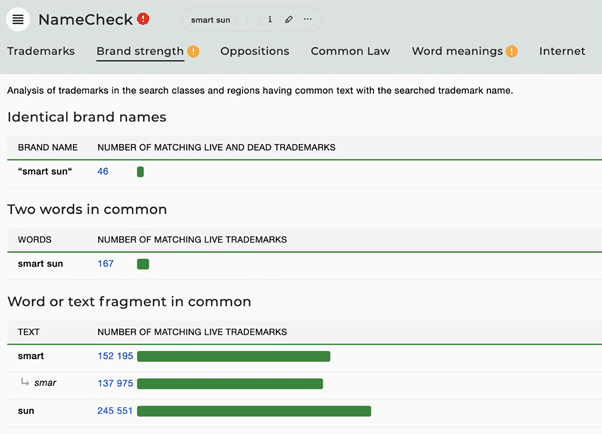Switch to the Trademarks tab
The width and height of the screenshot is (602, 434).
[41, 51]
